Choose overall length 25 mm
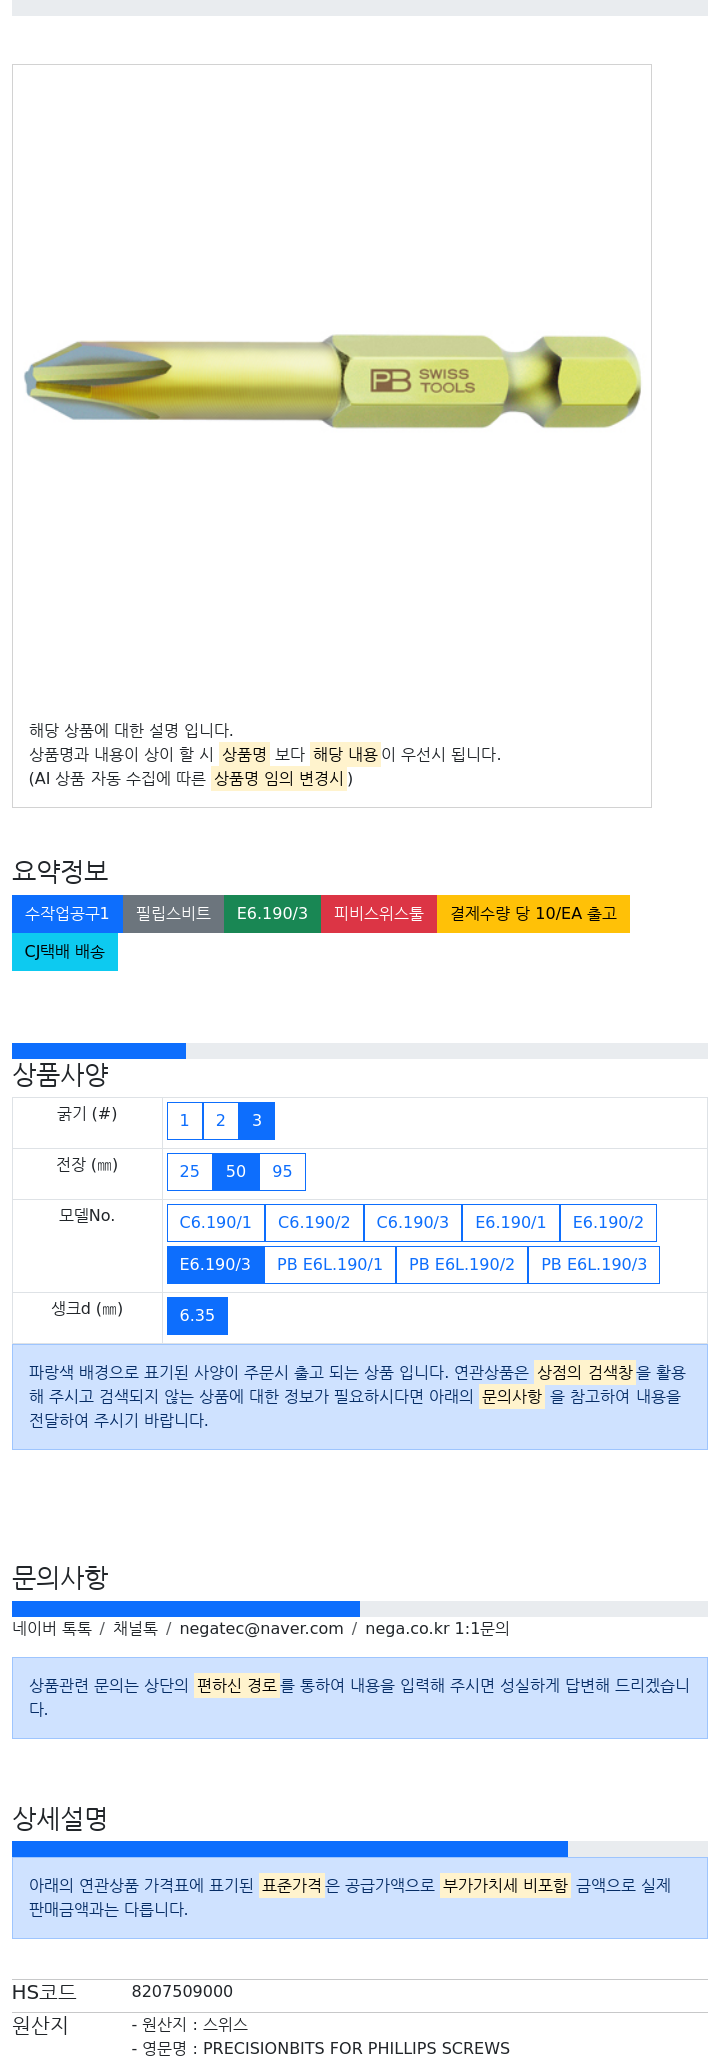The image size is (720, 2061). (x=190, y=1172)
